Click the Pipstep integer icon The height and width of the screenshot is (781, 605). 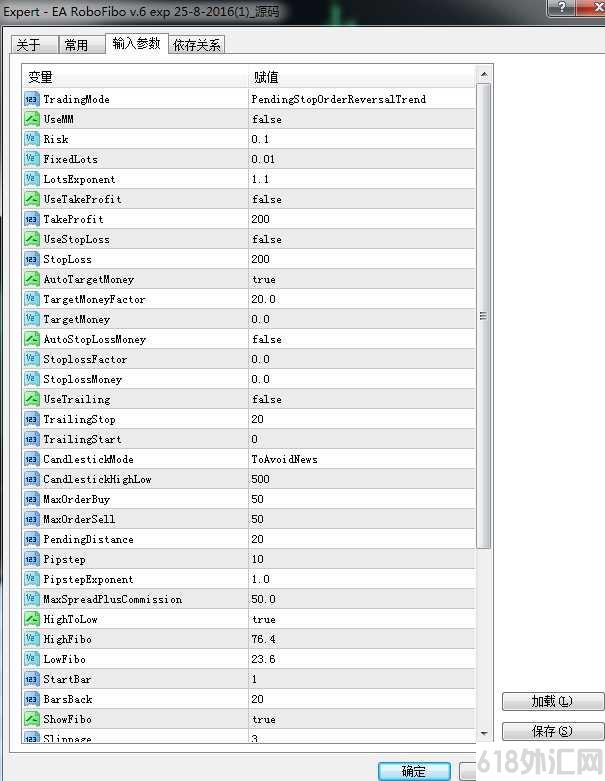31,559
